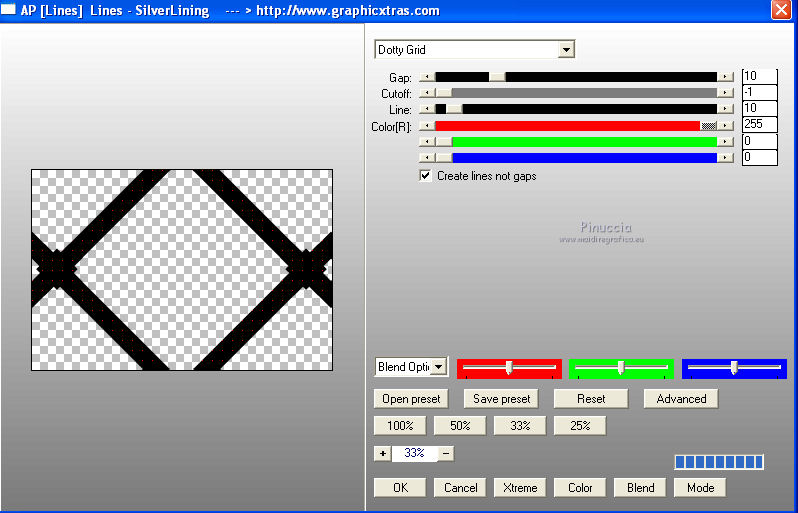
Task: Click the Color button
Action: (580, 488)
